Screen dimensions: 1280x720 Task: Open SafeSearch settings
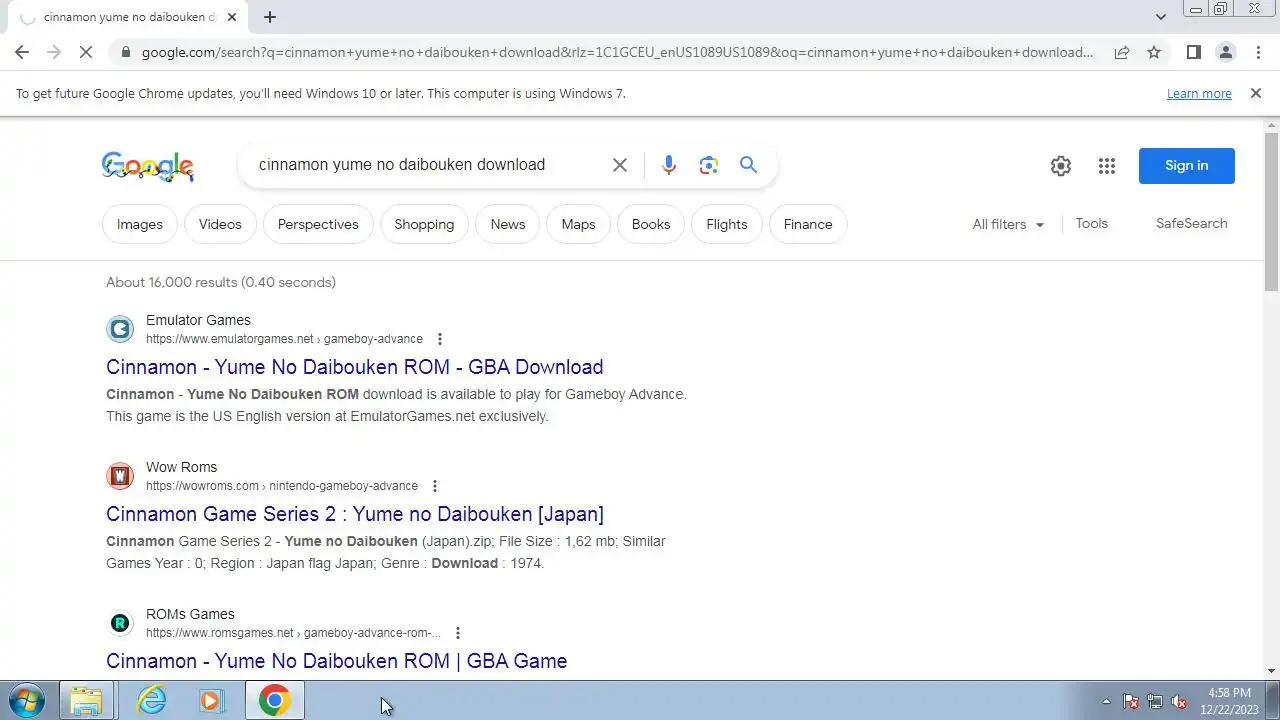(1191, 223)
